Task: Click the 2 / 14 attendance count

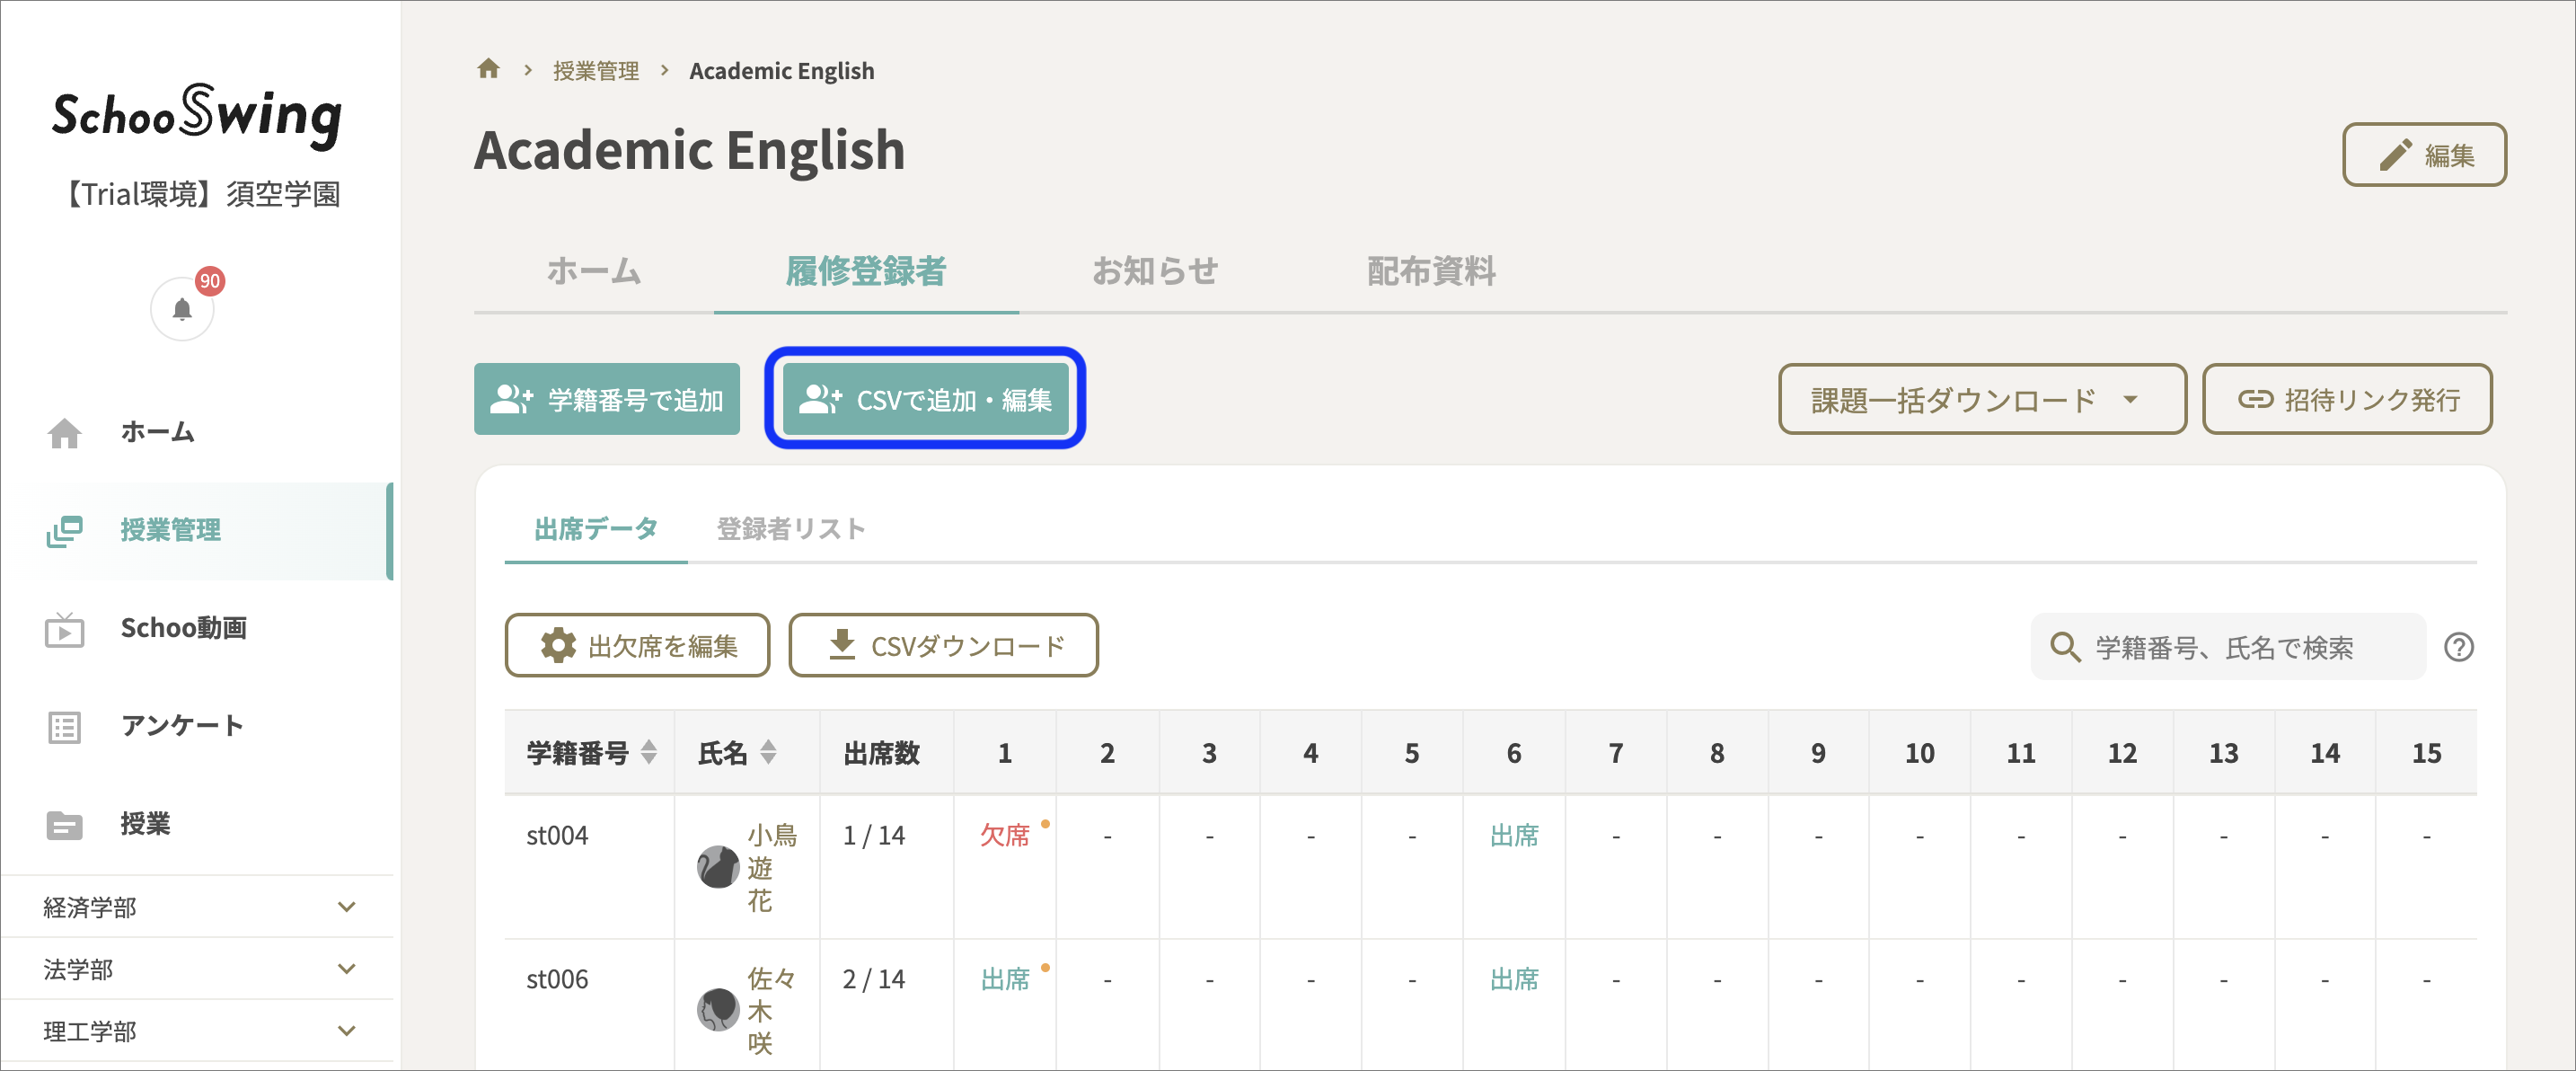Action: coord(874,979)
